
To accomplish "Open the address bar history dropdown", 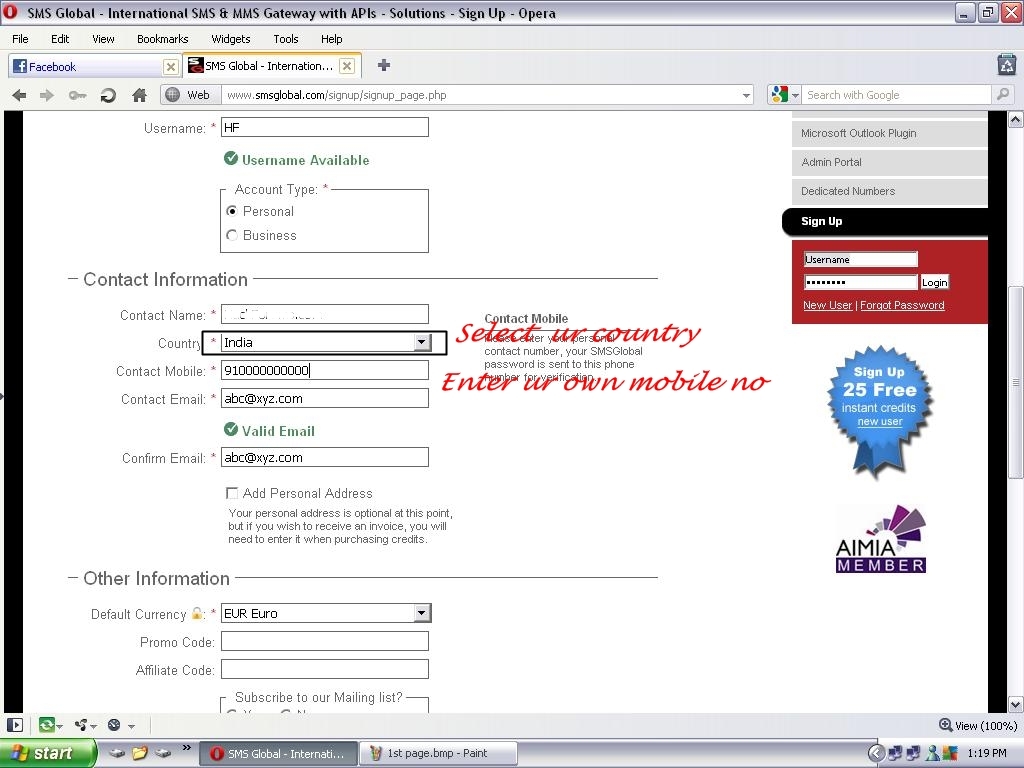I will 746,95.
